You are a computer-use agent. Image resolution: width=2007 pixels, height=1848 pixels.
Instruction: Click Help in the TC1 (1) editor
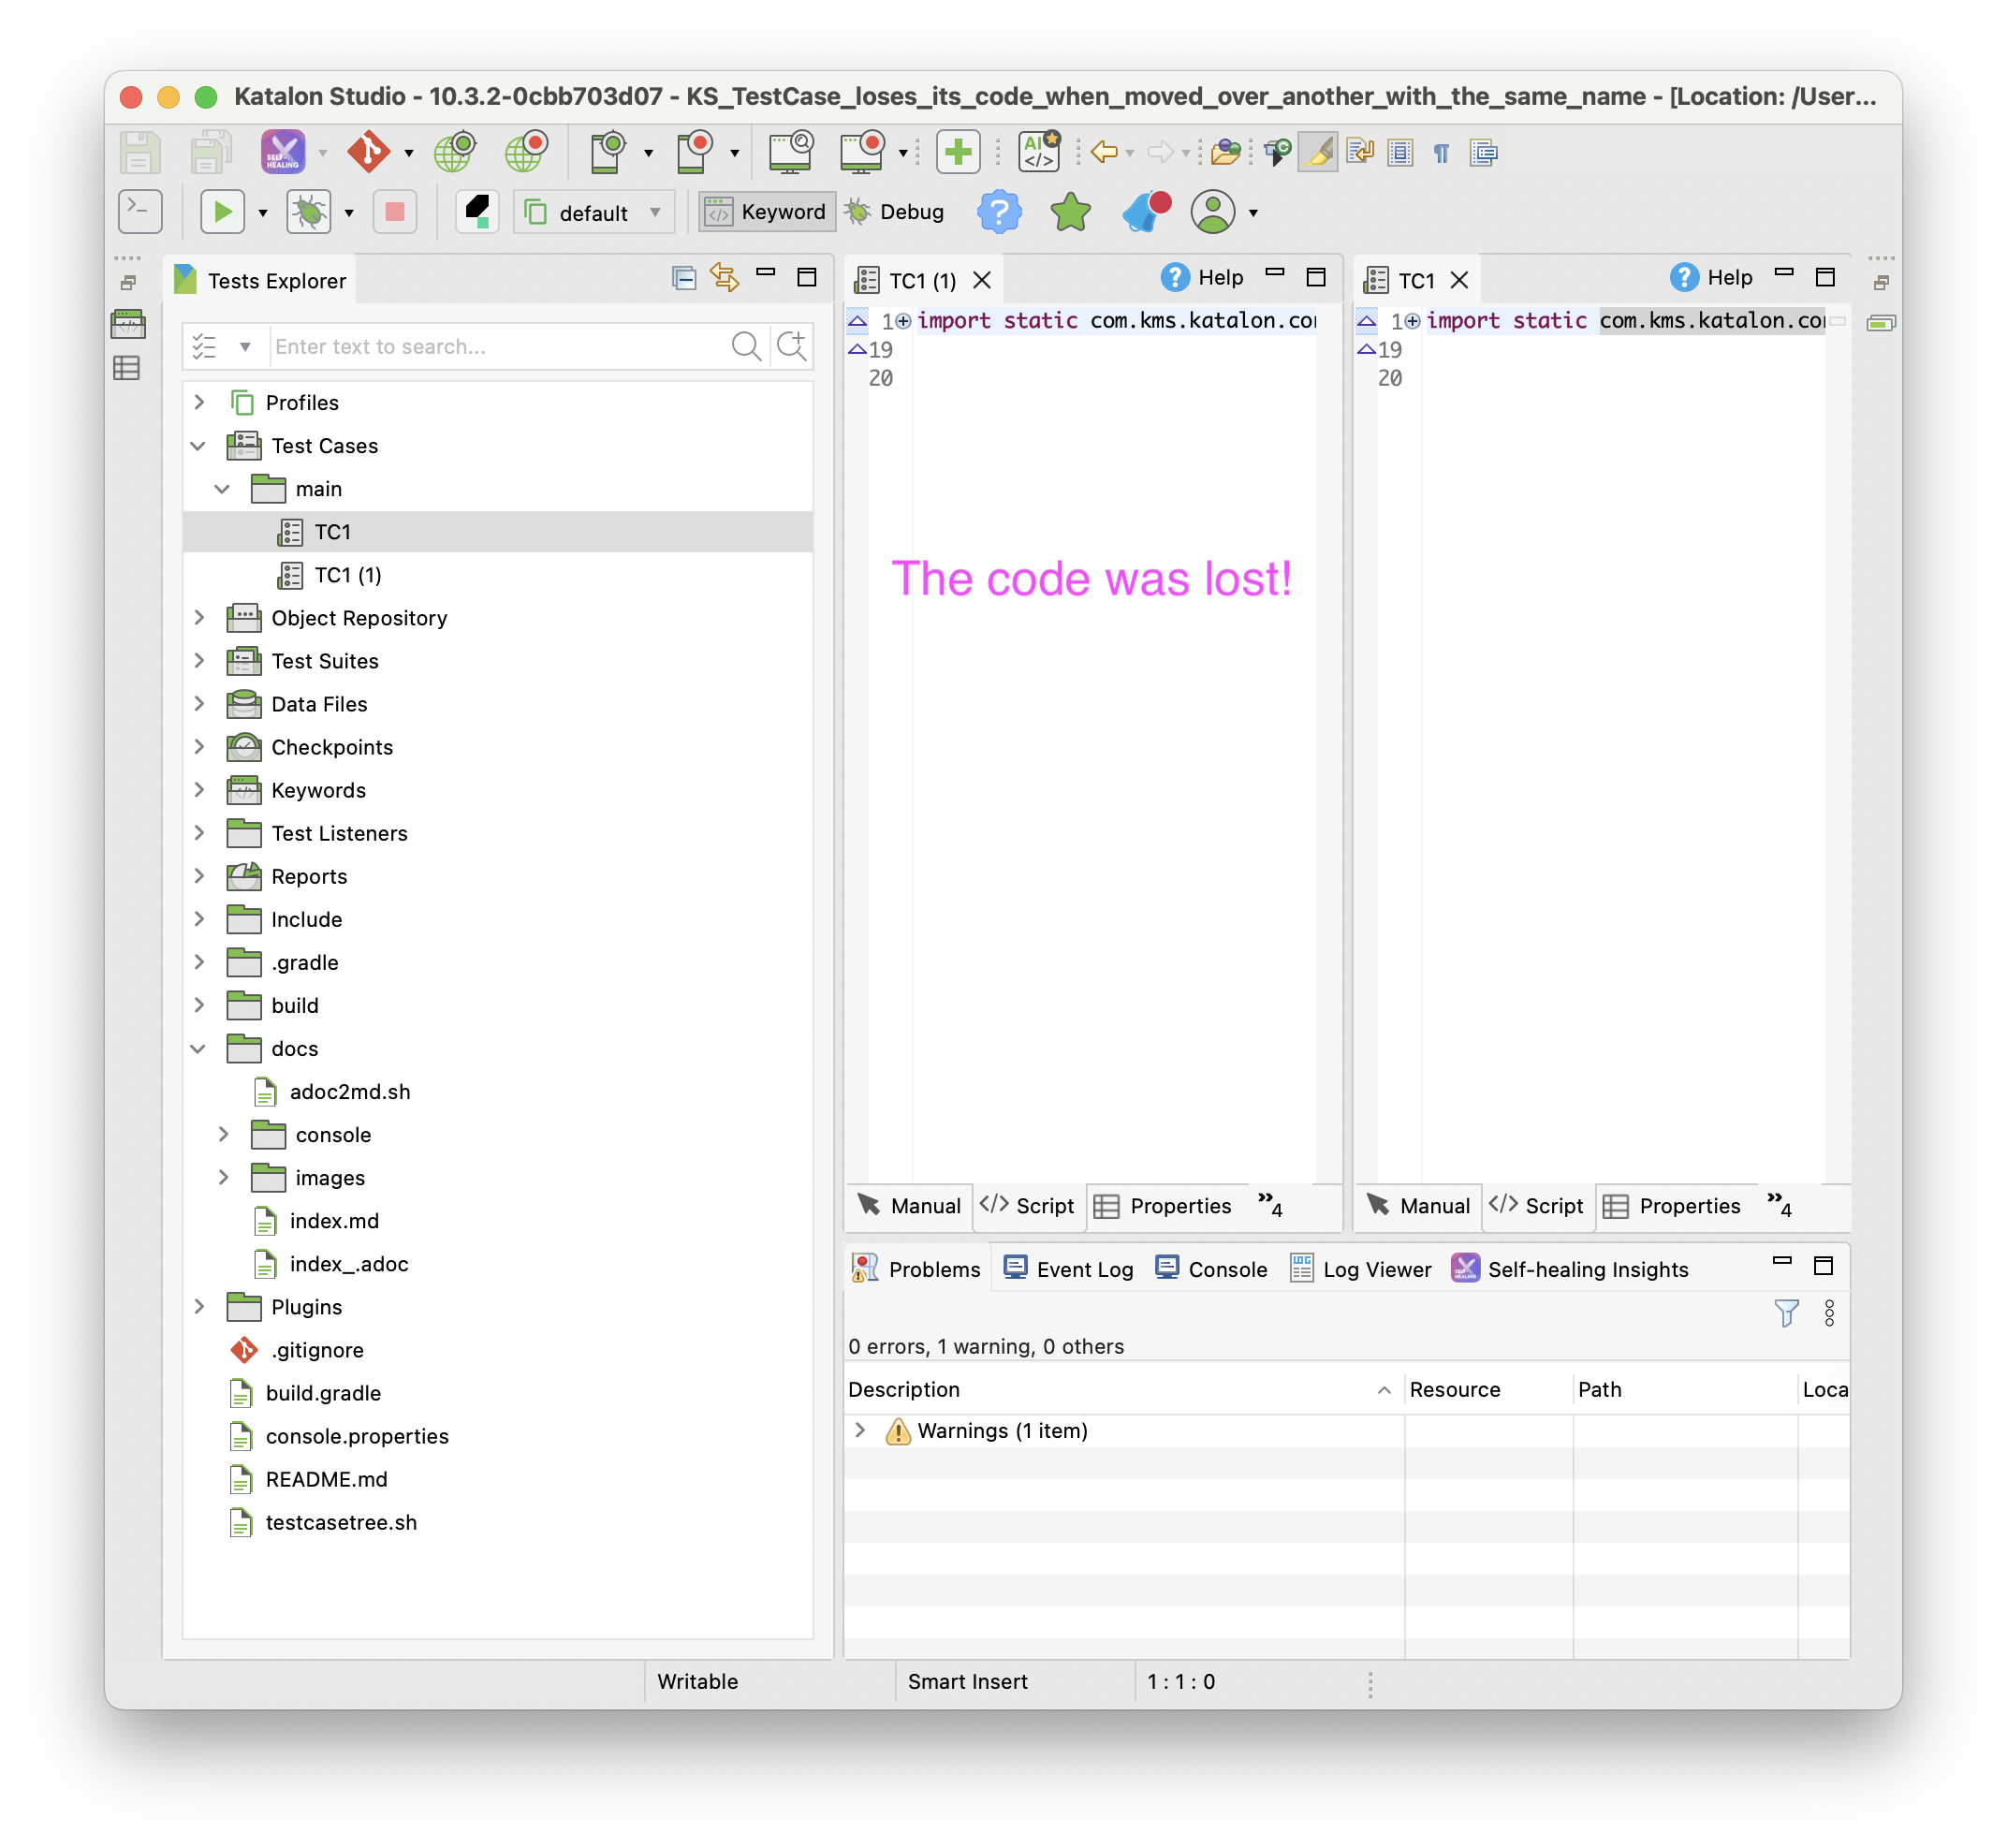1203,278
